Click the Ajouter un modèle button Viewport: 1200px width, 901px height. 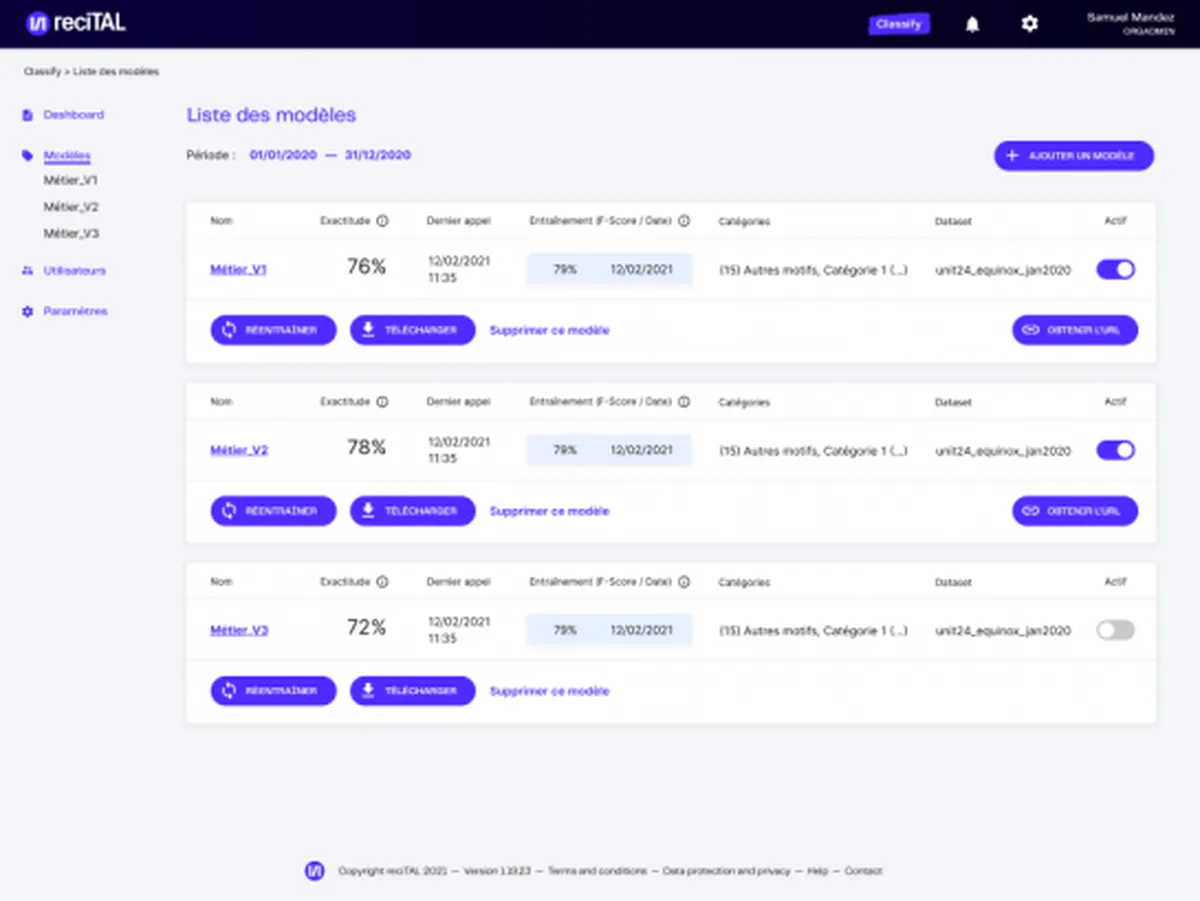pos(1074,156)
